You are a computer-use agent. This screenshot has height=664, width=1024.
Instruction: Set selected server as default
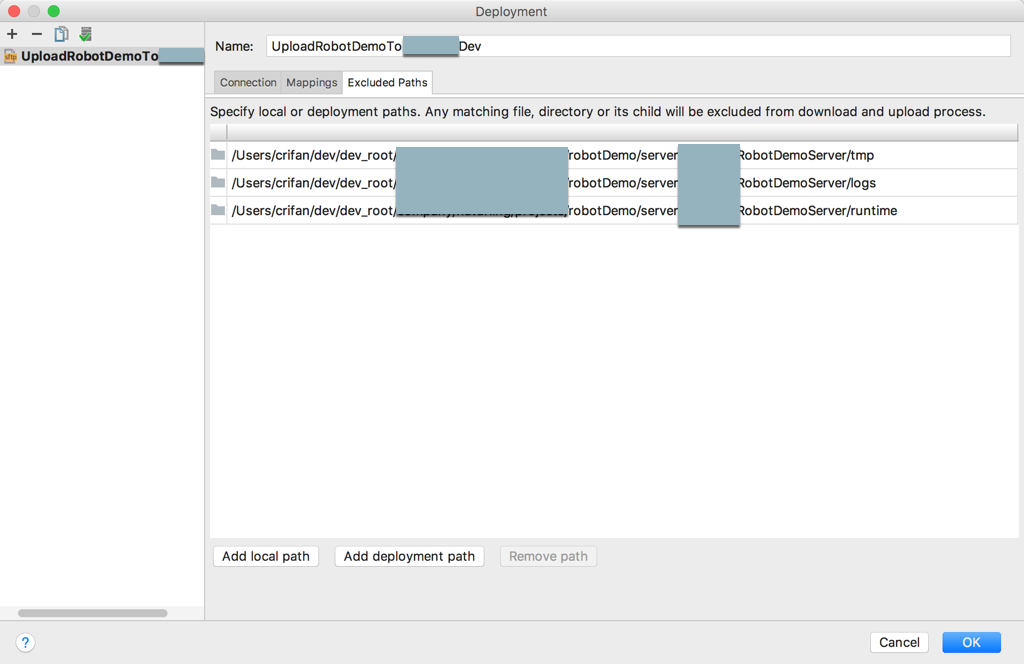(85, 34)
